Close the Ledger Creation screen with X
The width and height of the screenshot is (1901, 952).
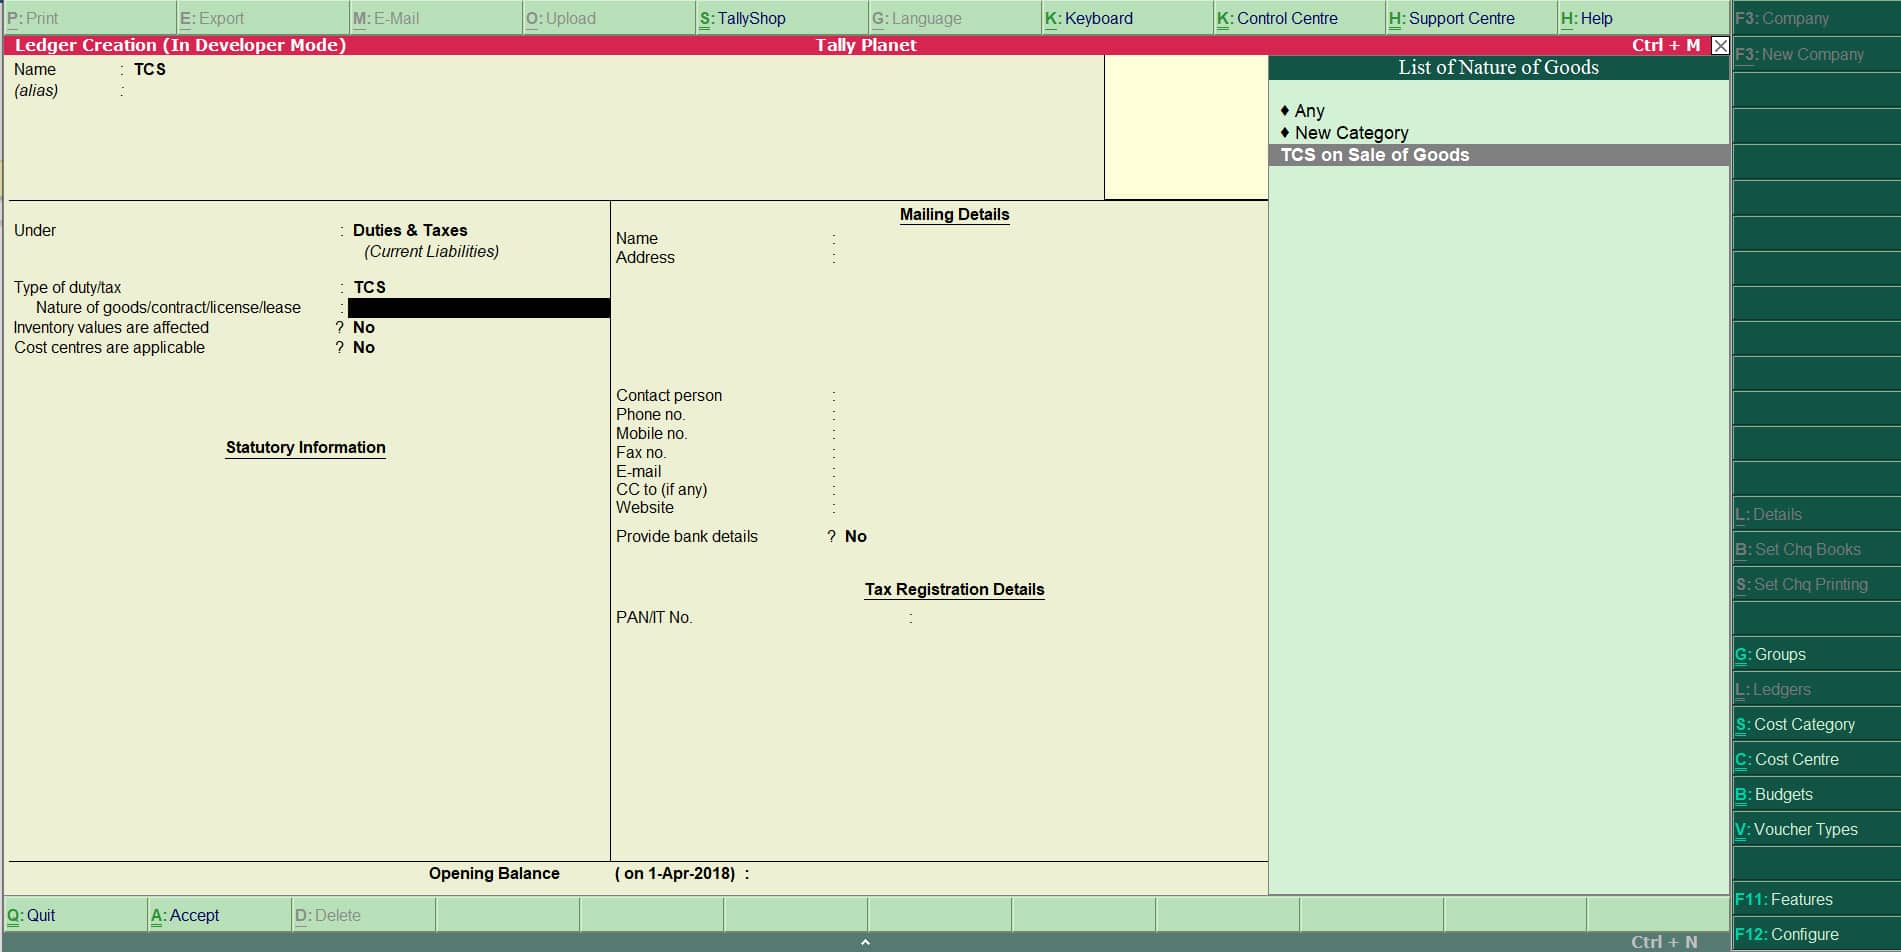click(x=1720, y=45)
